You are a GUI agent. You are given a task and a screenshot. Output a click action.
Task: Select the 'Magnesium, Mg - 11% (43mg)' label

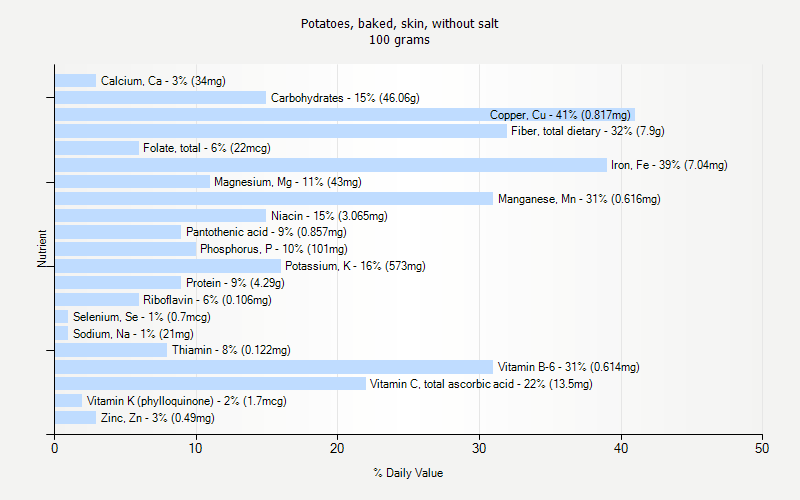[288, 182]
